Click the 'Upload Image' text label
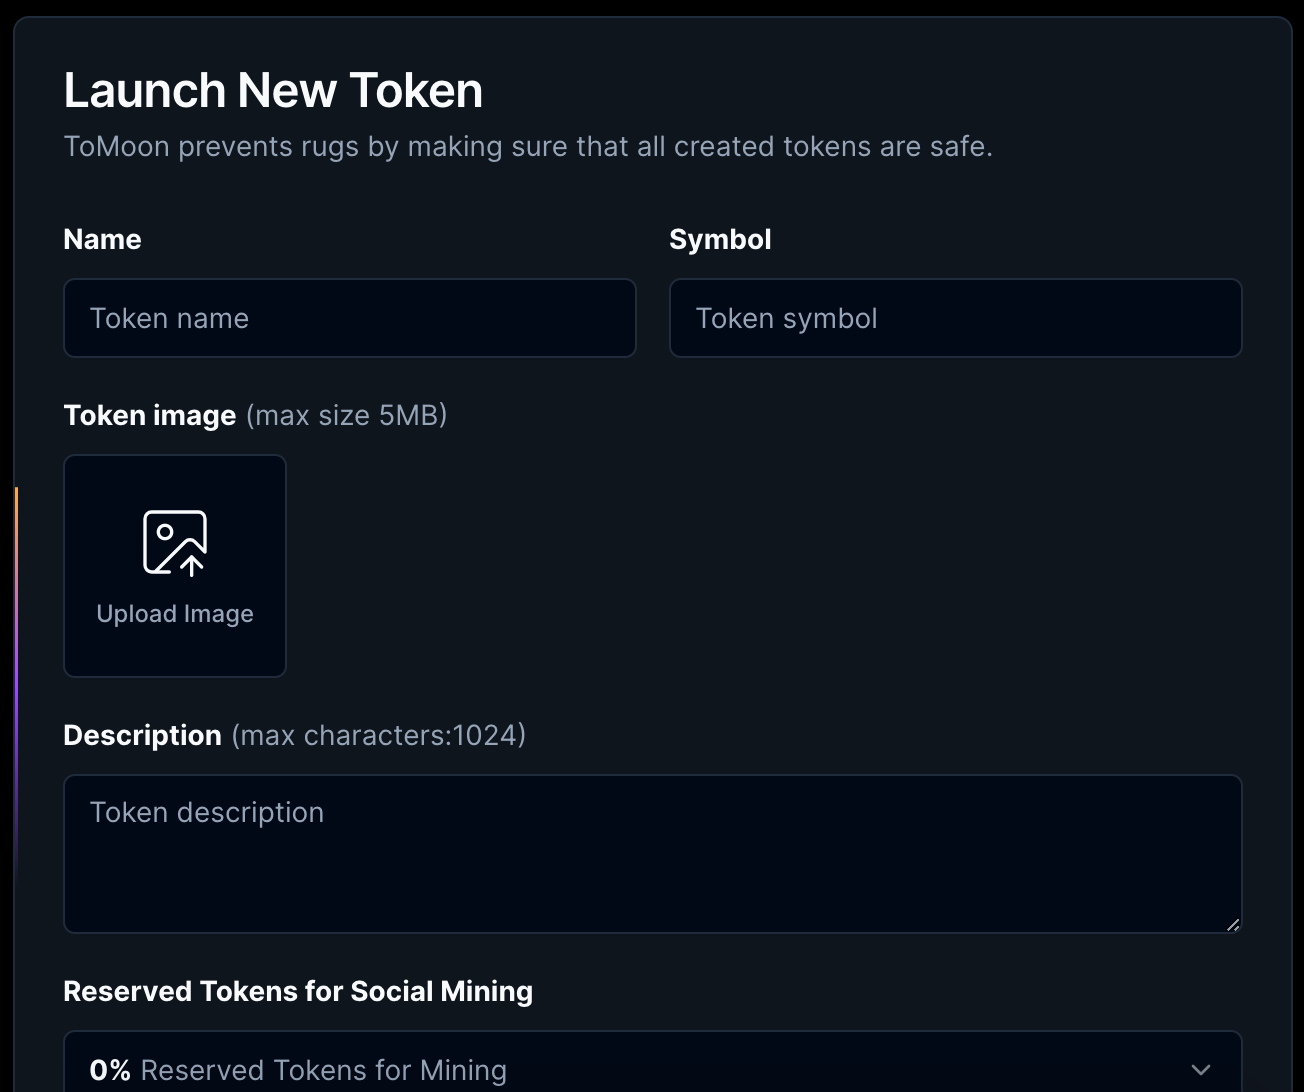This screenshot has height=1092, width=1304. coord(175,614)
